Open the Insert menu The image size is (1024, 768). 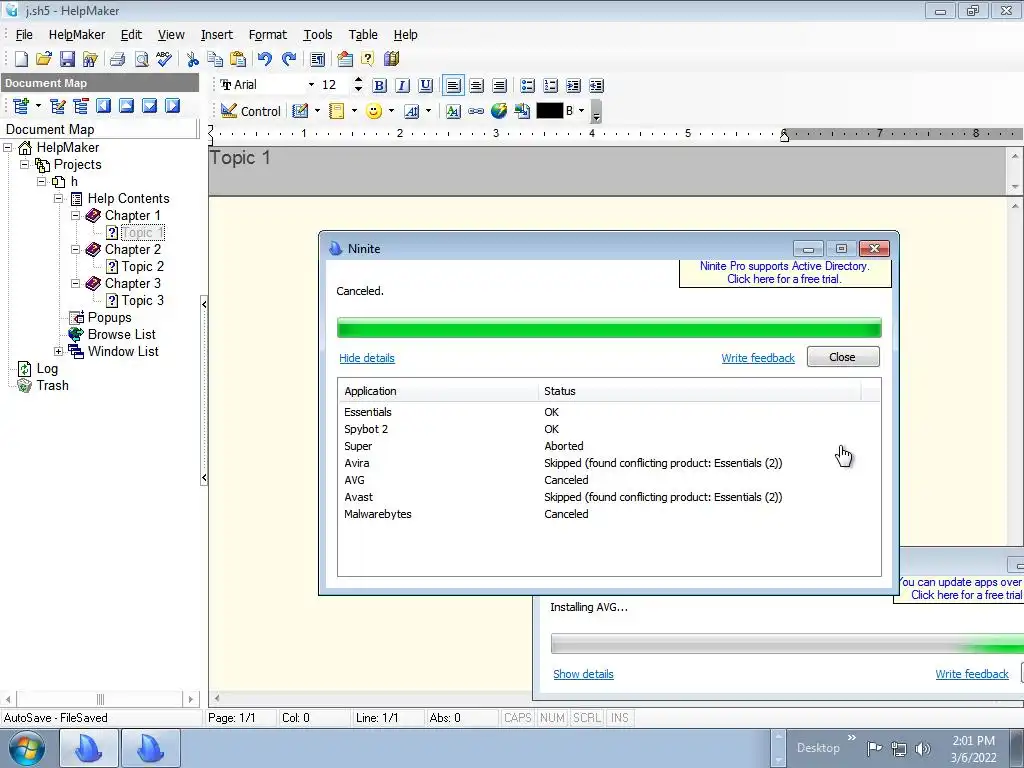(x=216, y=35)
